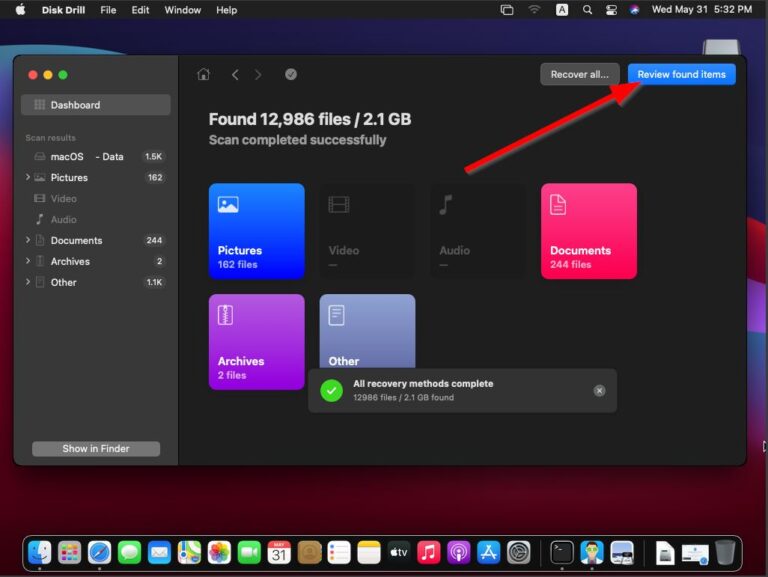Viewport: 768px width, 577px height.
Task: Open Podcasts from the Dock
Action: (458, 553)
